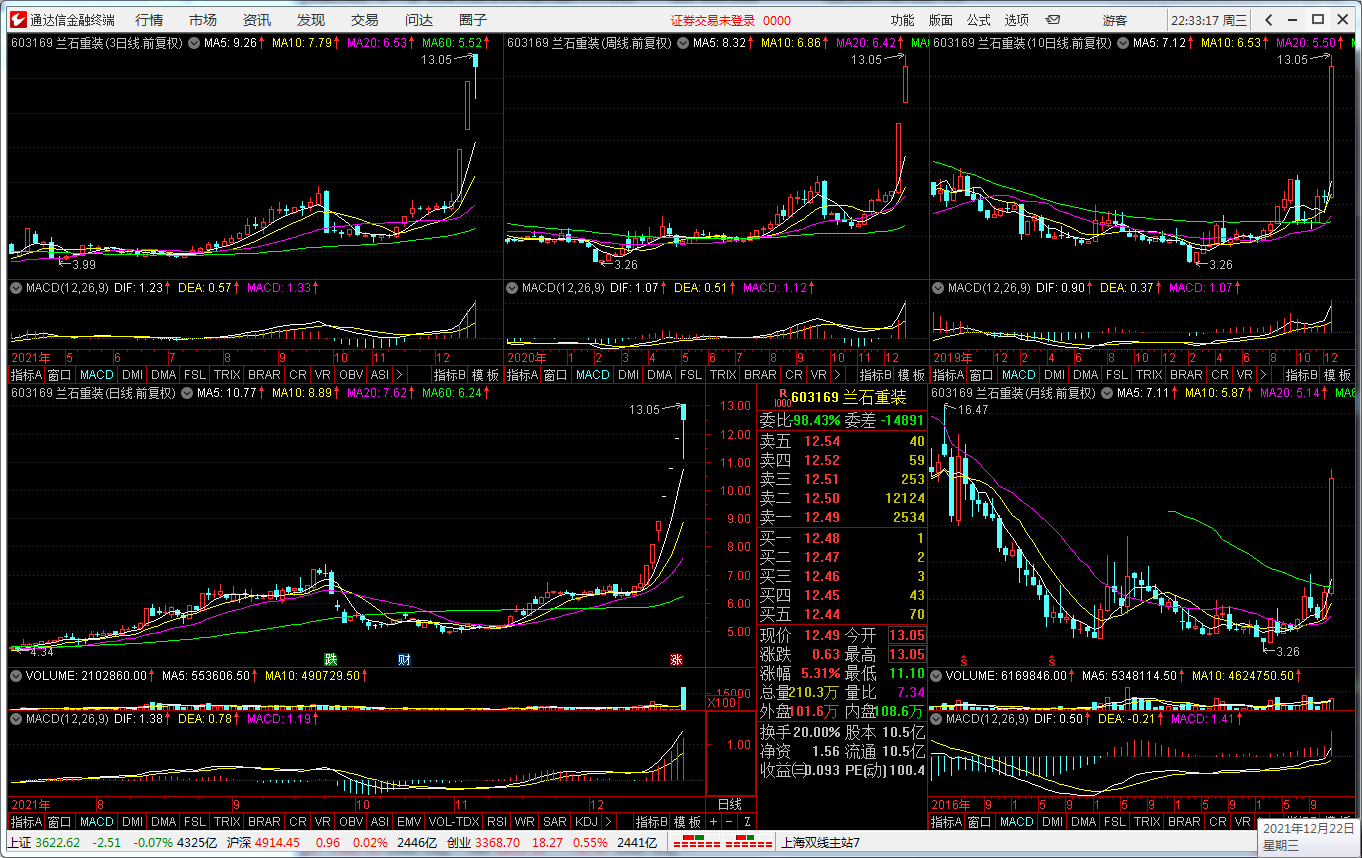This screenshot has height=858, width=1362.
Task: Open the envelope message icon in top bar
Action: [x=1053, y=20]
